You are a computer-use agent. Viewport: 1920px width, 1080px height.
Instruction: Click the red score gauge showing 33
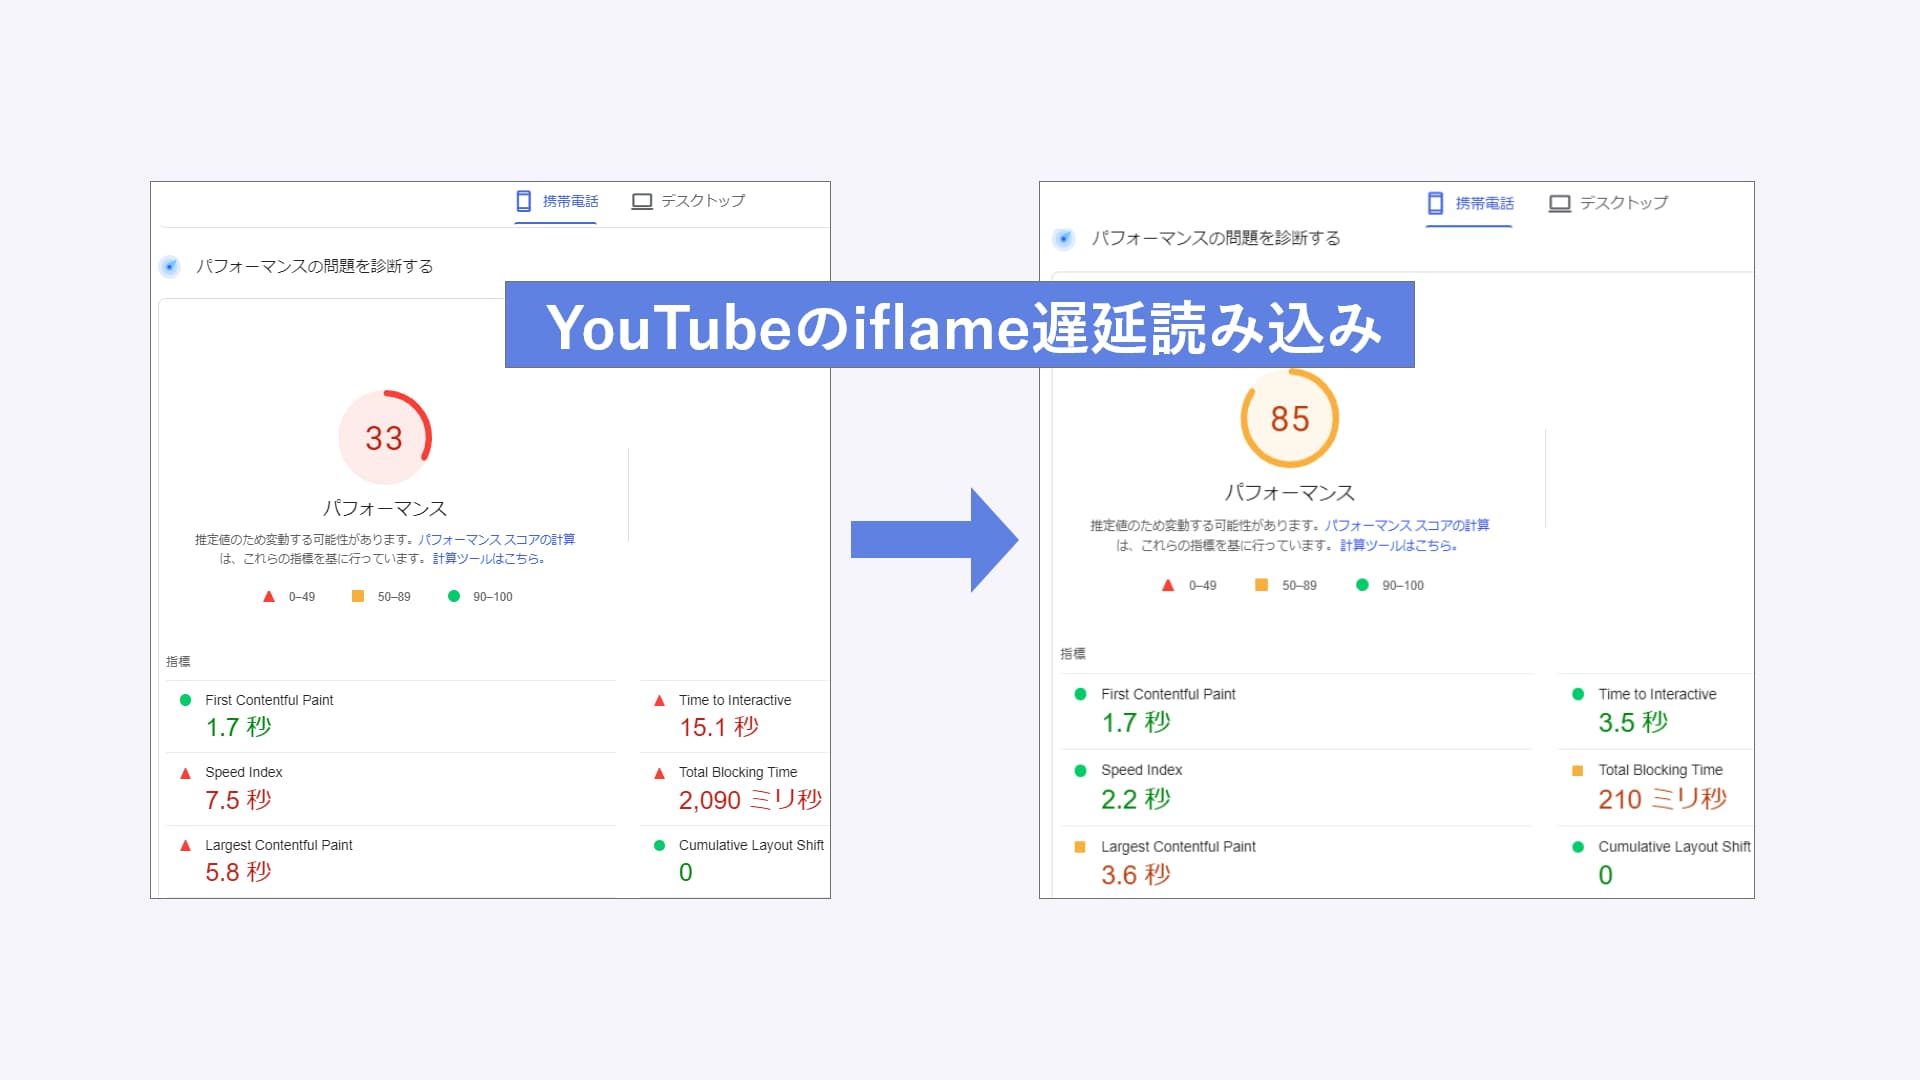pos(385,438)
